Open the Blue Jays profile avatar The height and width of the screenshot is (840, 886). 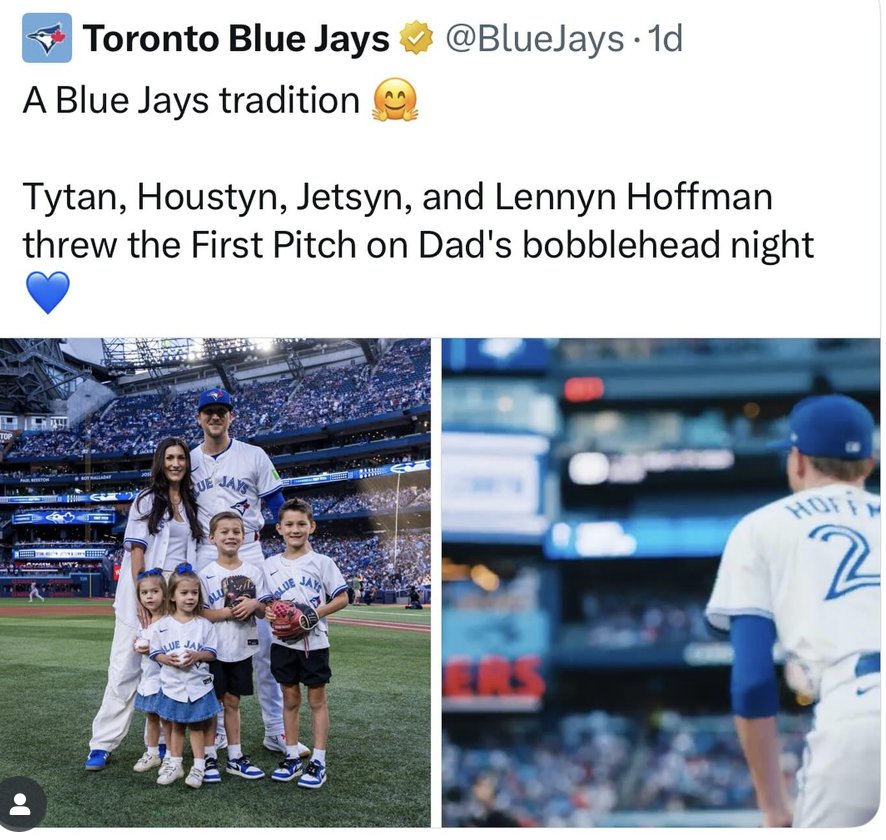pyautogui.click(x=47, y=38)
